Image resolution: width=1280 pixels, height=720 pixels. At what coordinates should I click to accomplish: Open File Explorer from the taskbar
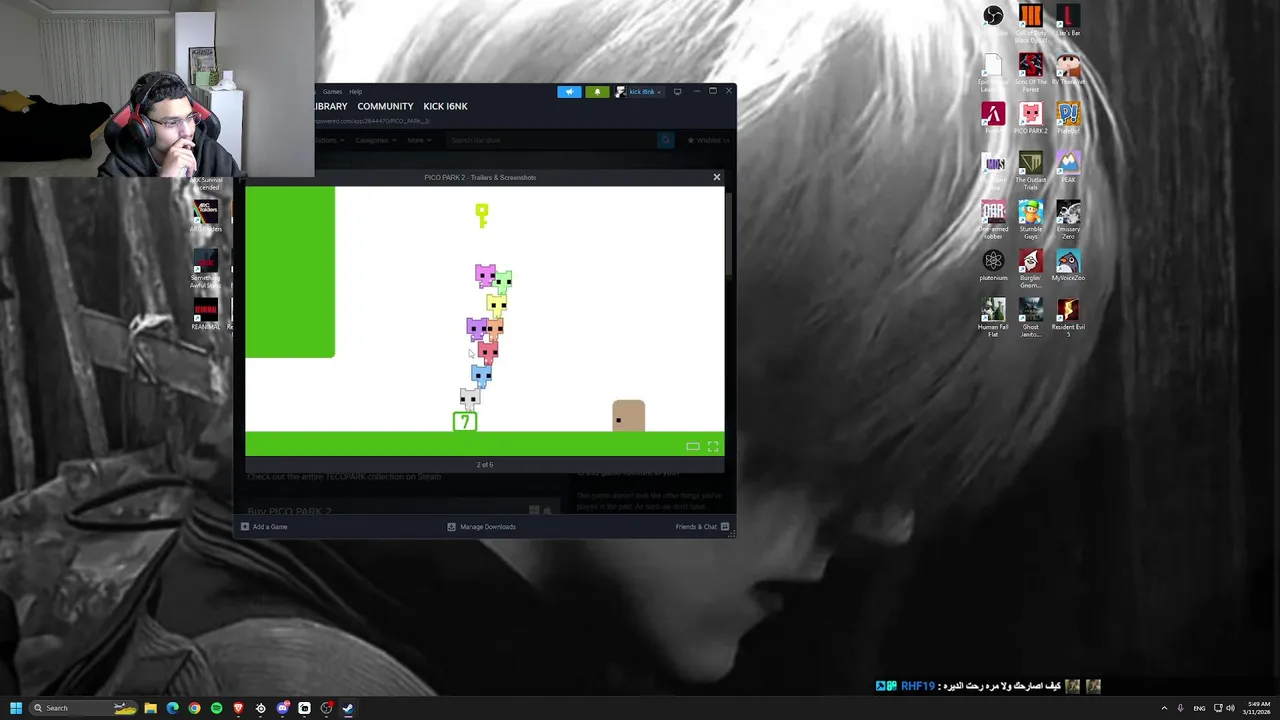(150, 708)
